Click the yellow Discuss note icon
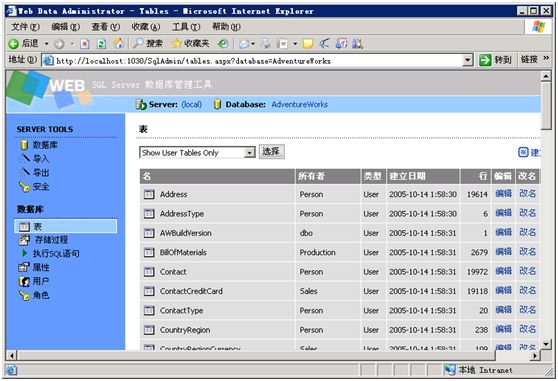Screen dimensions: 558x381 (x=308, y=44)
